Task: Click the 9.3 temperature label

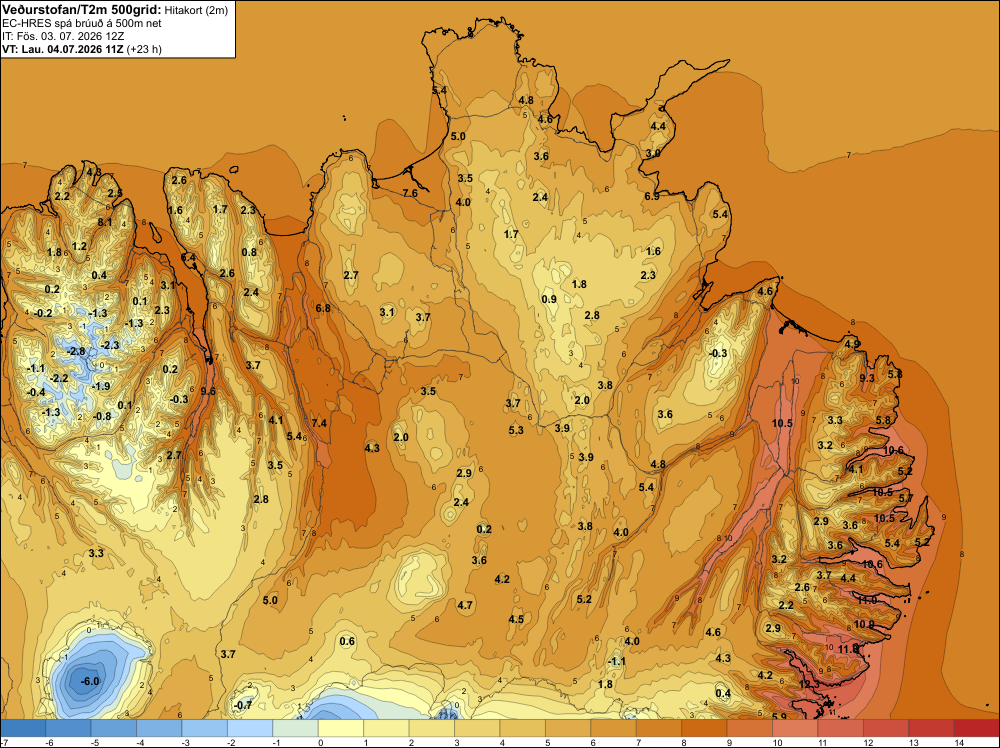Action: click(x=867, y=378)
